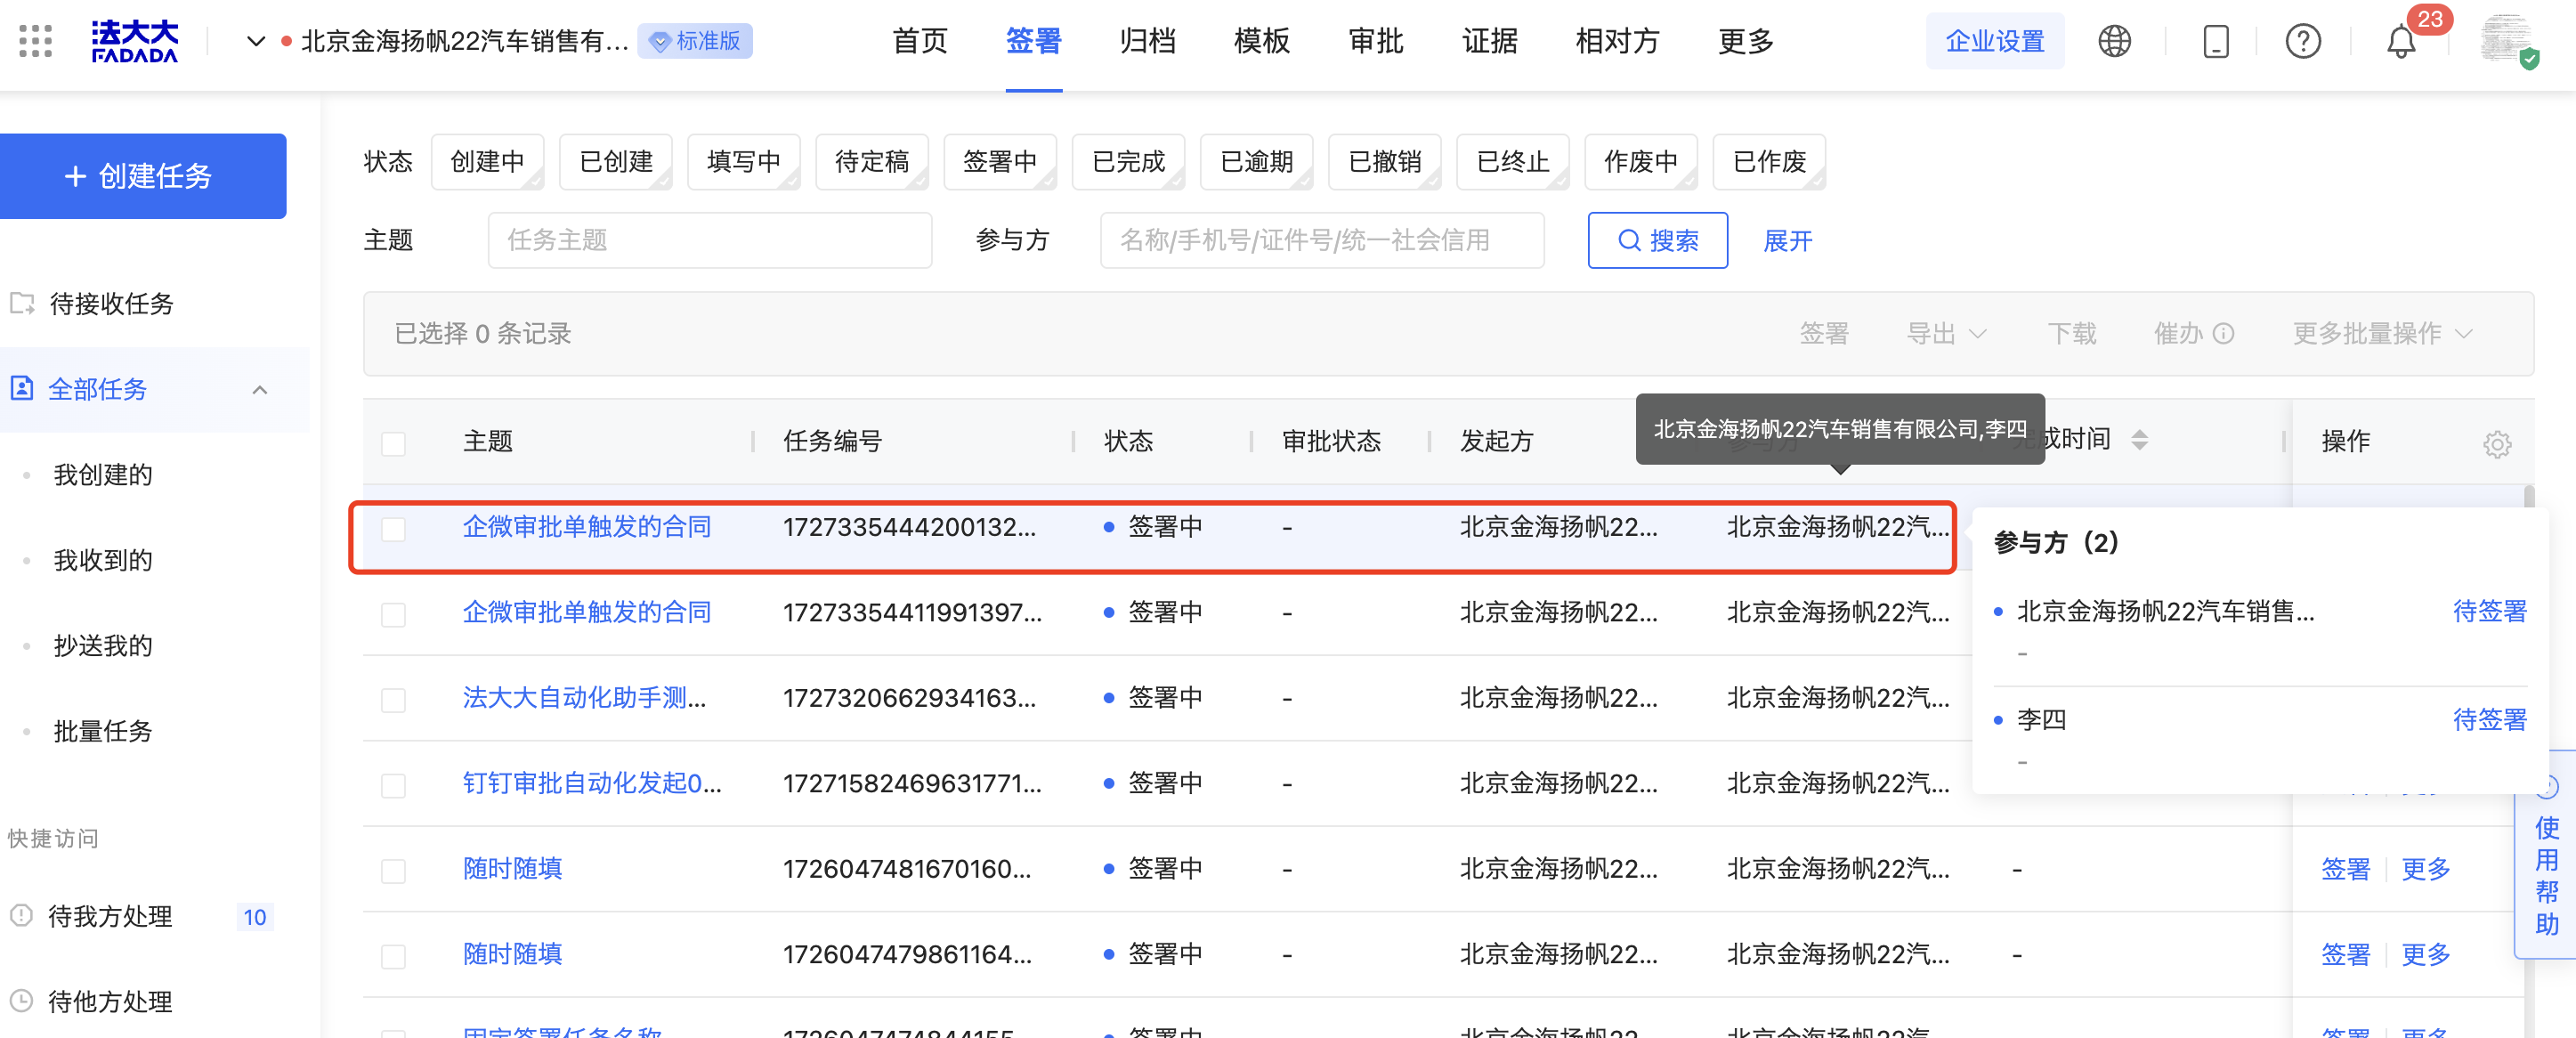The width and height of the screenshot is (2576, 1038).
Task: Toggle the 待定稿 status filter
Action: (872, 162)
